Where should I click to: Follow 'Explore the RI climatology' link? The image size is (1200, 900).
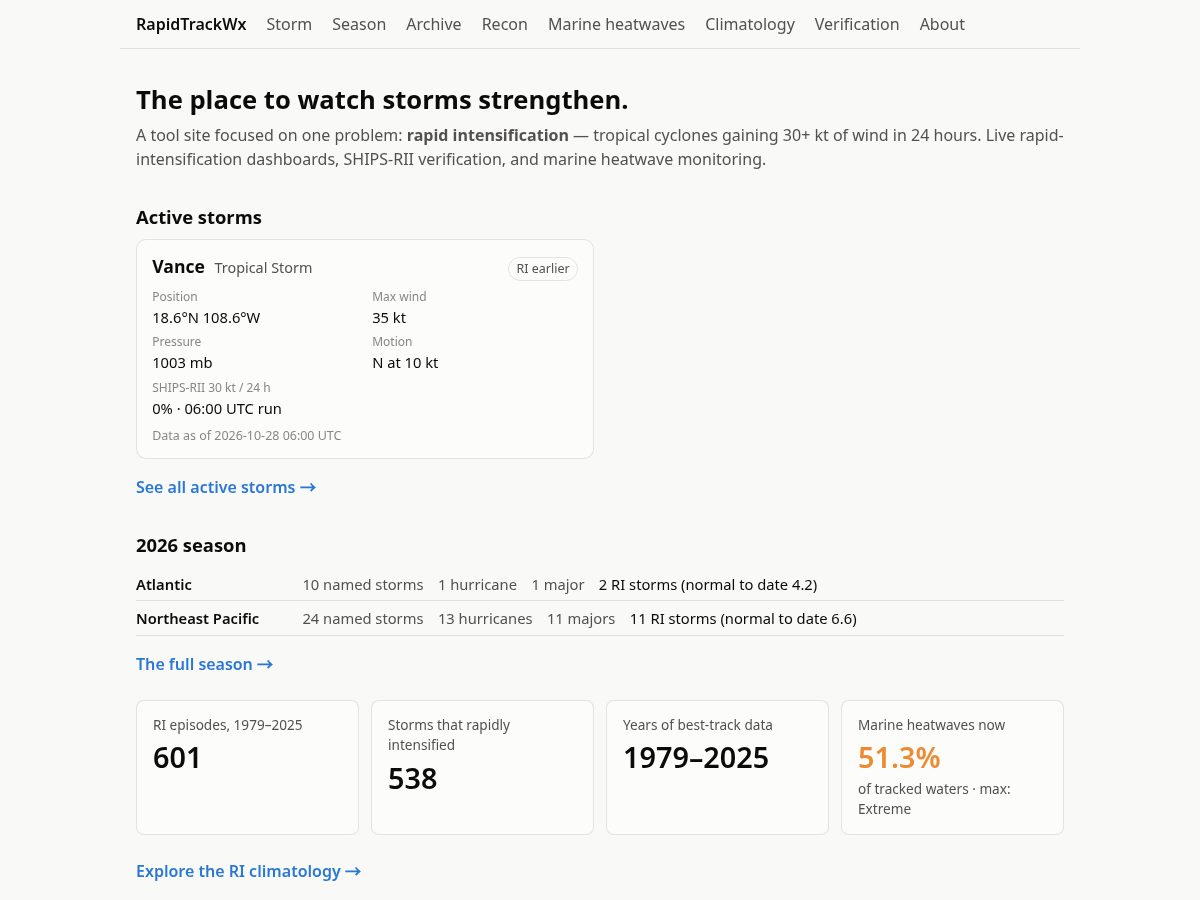point(248,871)
